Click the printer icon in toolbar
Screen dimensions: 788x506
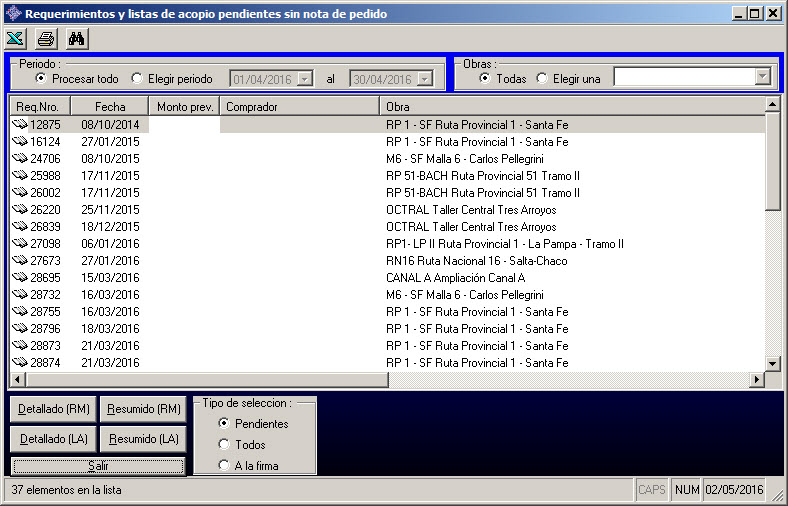pyautogui.click(x=46, y=39)
